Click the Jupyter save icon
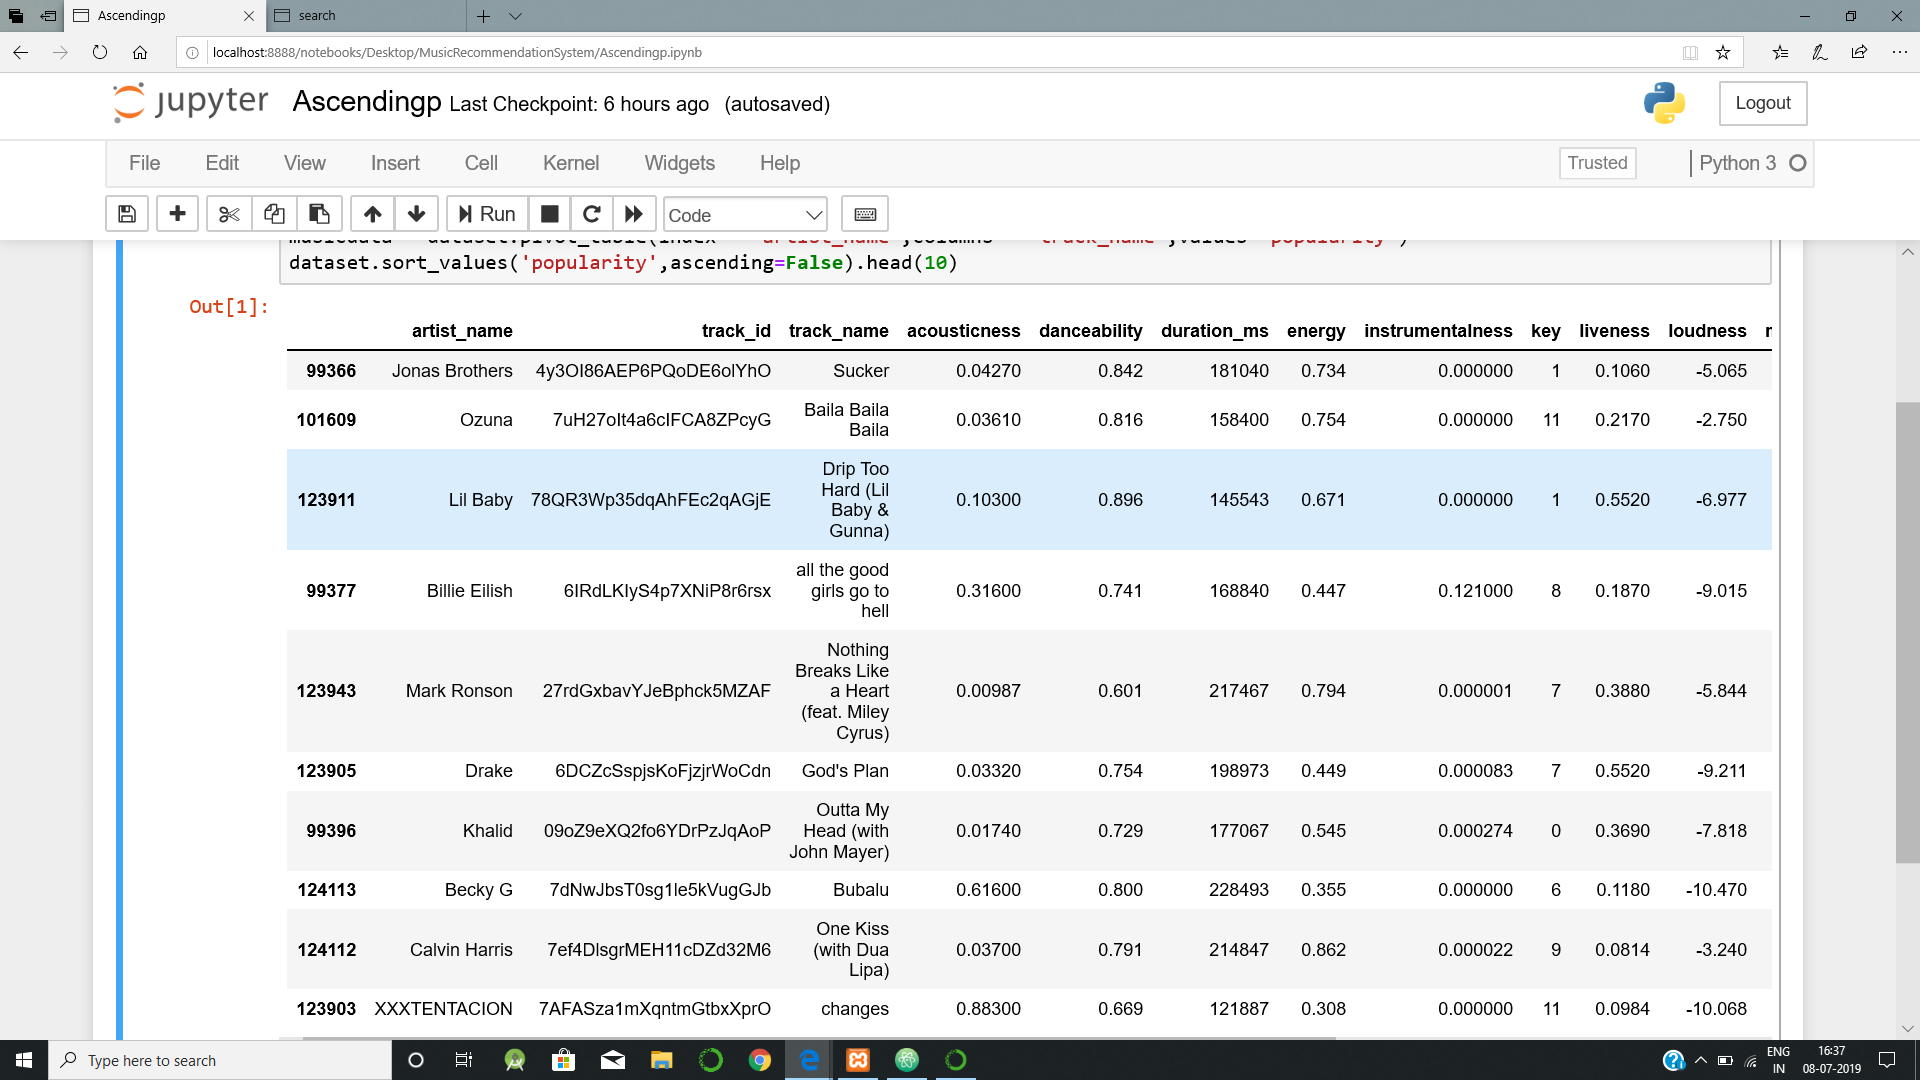This screenshot has height=1080, width=1920. click(127, 214)
